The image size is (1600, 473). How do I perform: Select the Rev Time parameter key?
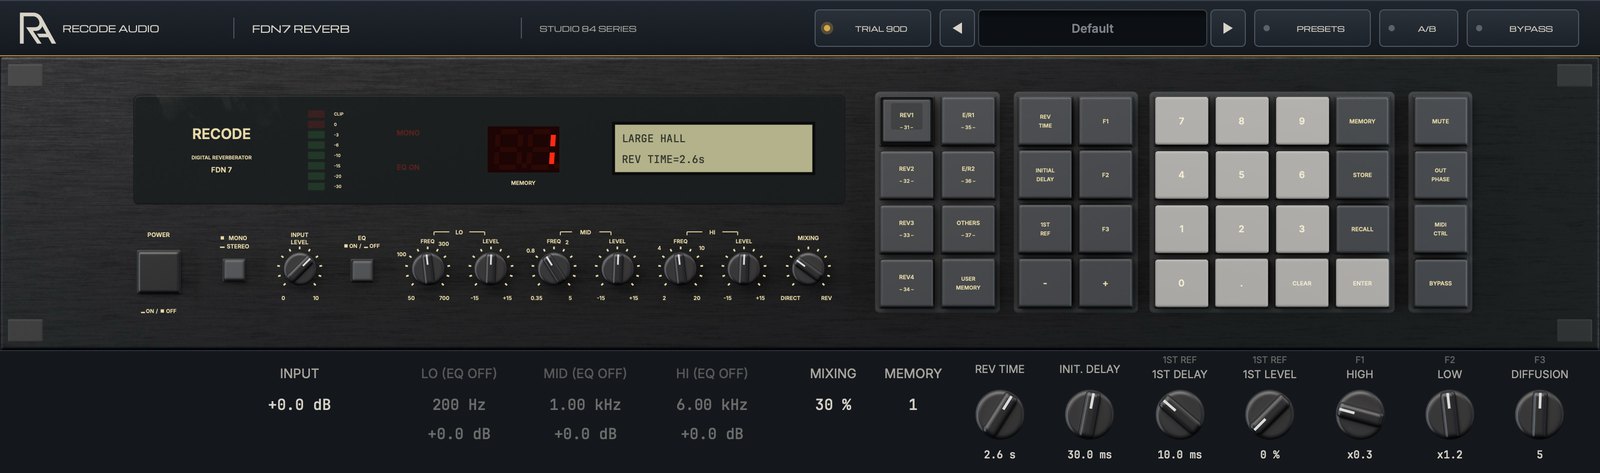tap(1045, 121)
